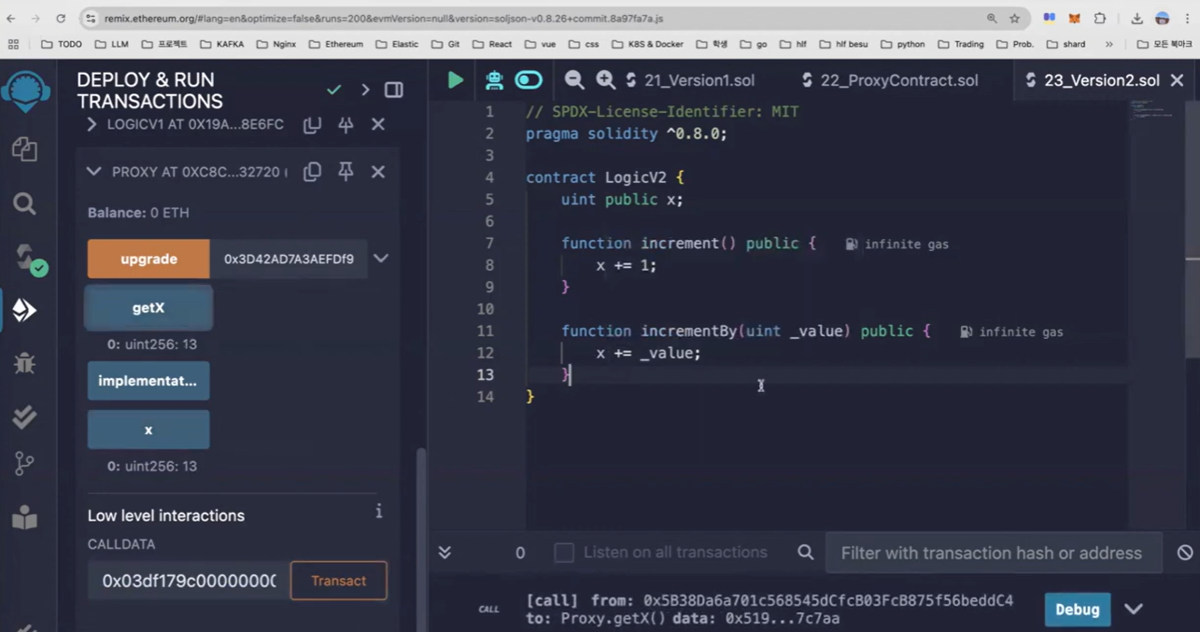Click the chevron in Deploy & Run header
The height and width of the screenshot is (632, 1200).
point(365,90)
